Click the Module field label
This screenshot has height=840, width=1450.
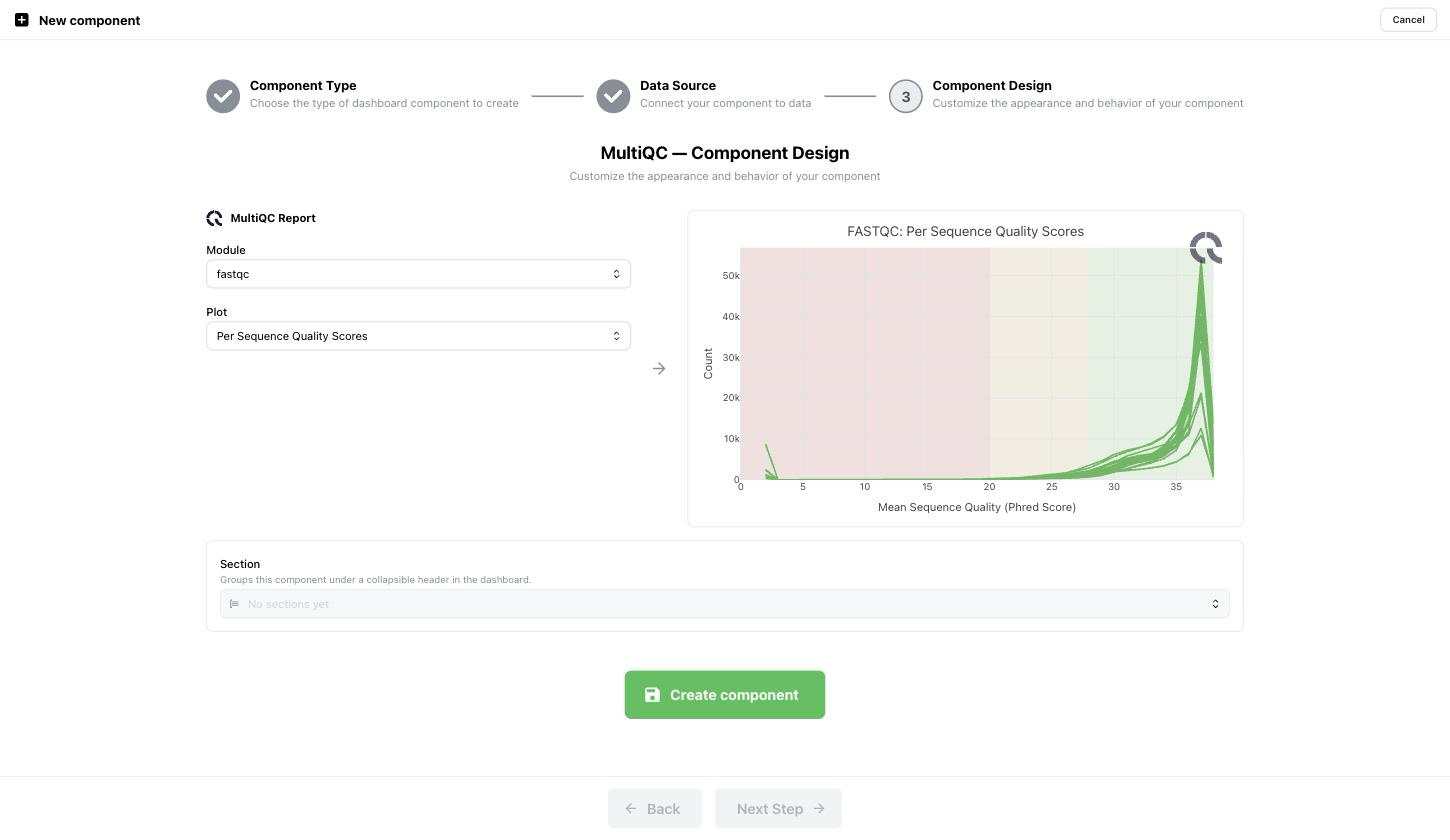tap(226, 250)
